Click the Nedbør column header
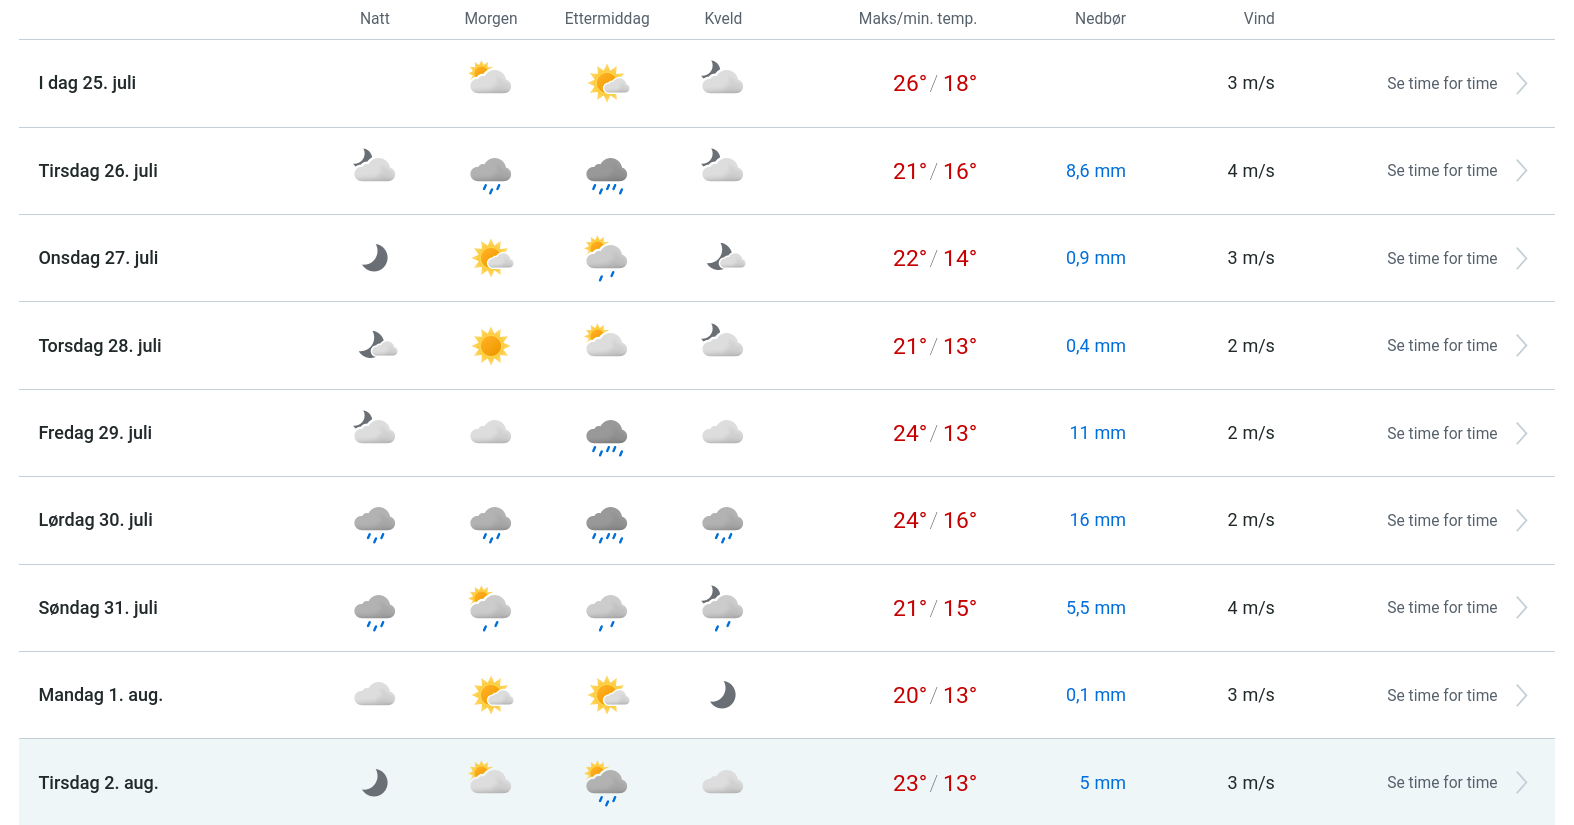Image resolution: width=1574 pixels, height=825 pixels. (x=1100, y=18)
